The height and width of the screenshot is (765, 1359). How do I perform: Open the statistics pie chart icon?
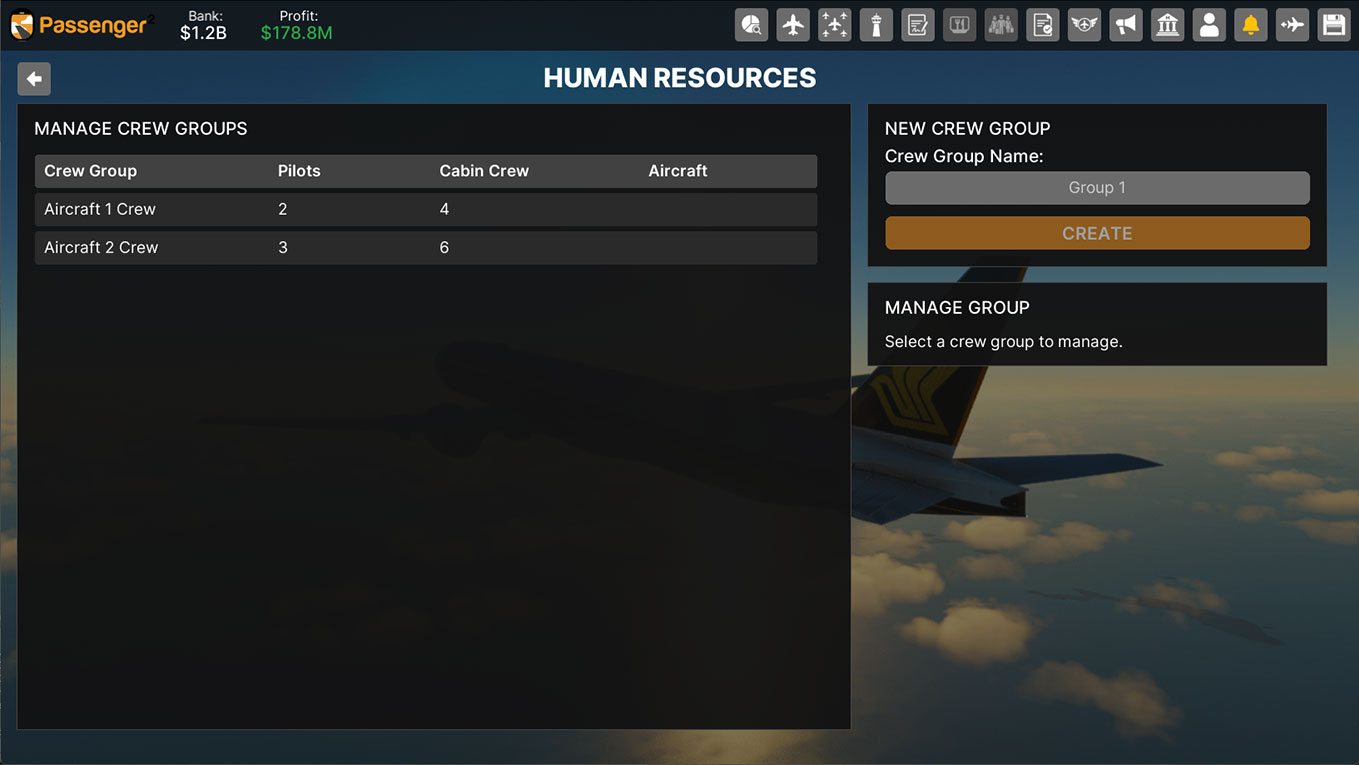click(751, 25)
